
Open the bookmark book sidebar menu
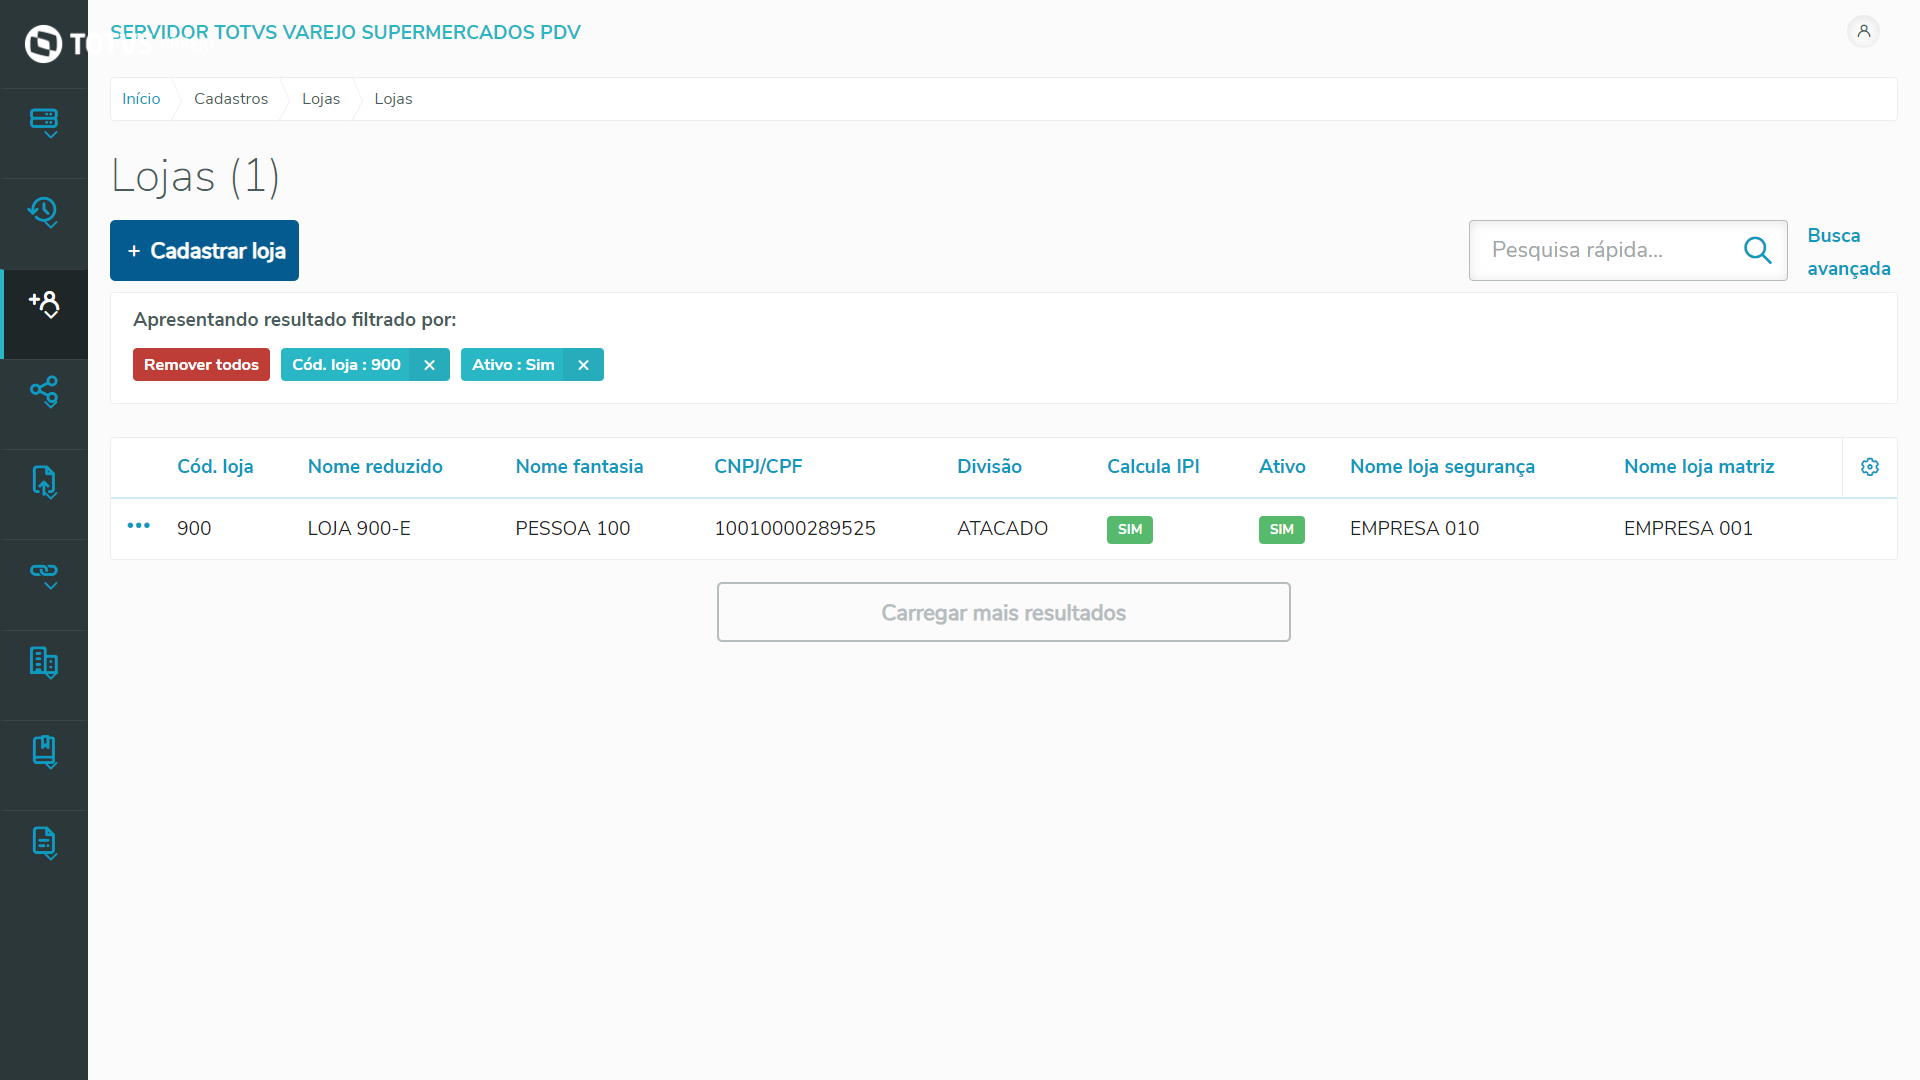point(44,753)
